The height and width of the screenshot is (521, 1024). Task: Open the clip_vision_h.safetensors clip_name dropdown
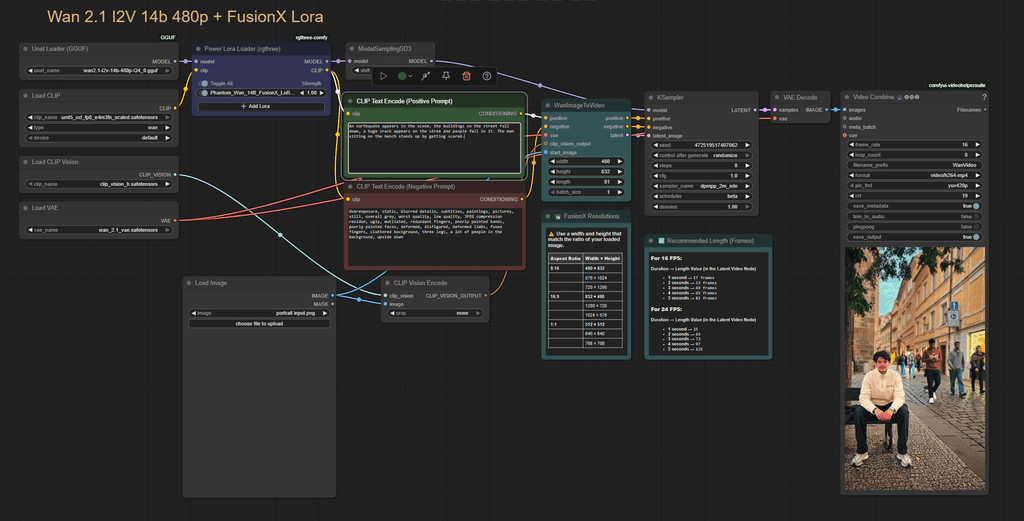coord(99,184)
